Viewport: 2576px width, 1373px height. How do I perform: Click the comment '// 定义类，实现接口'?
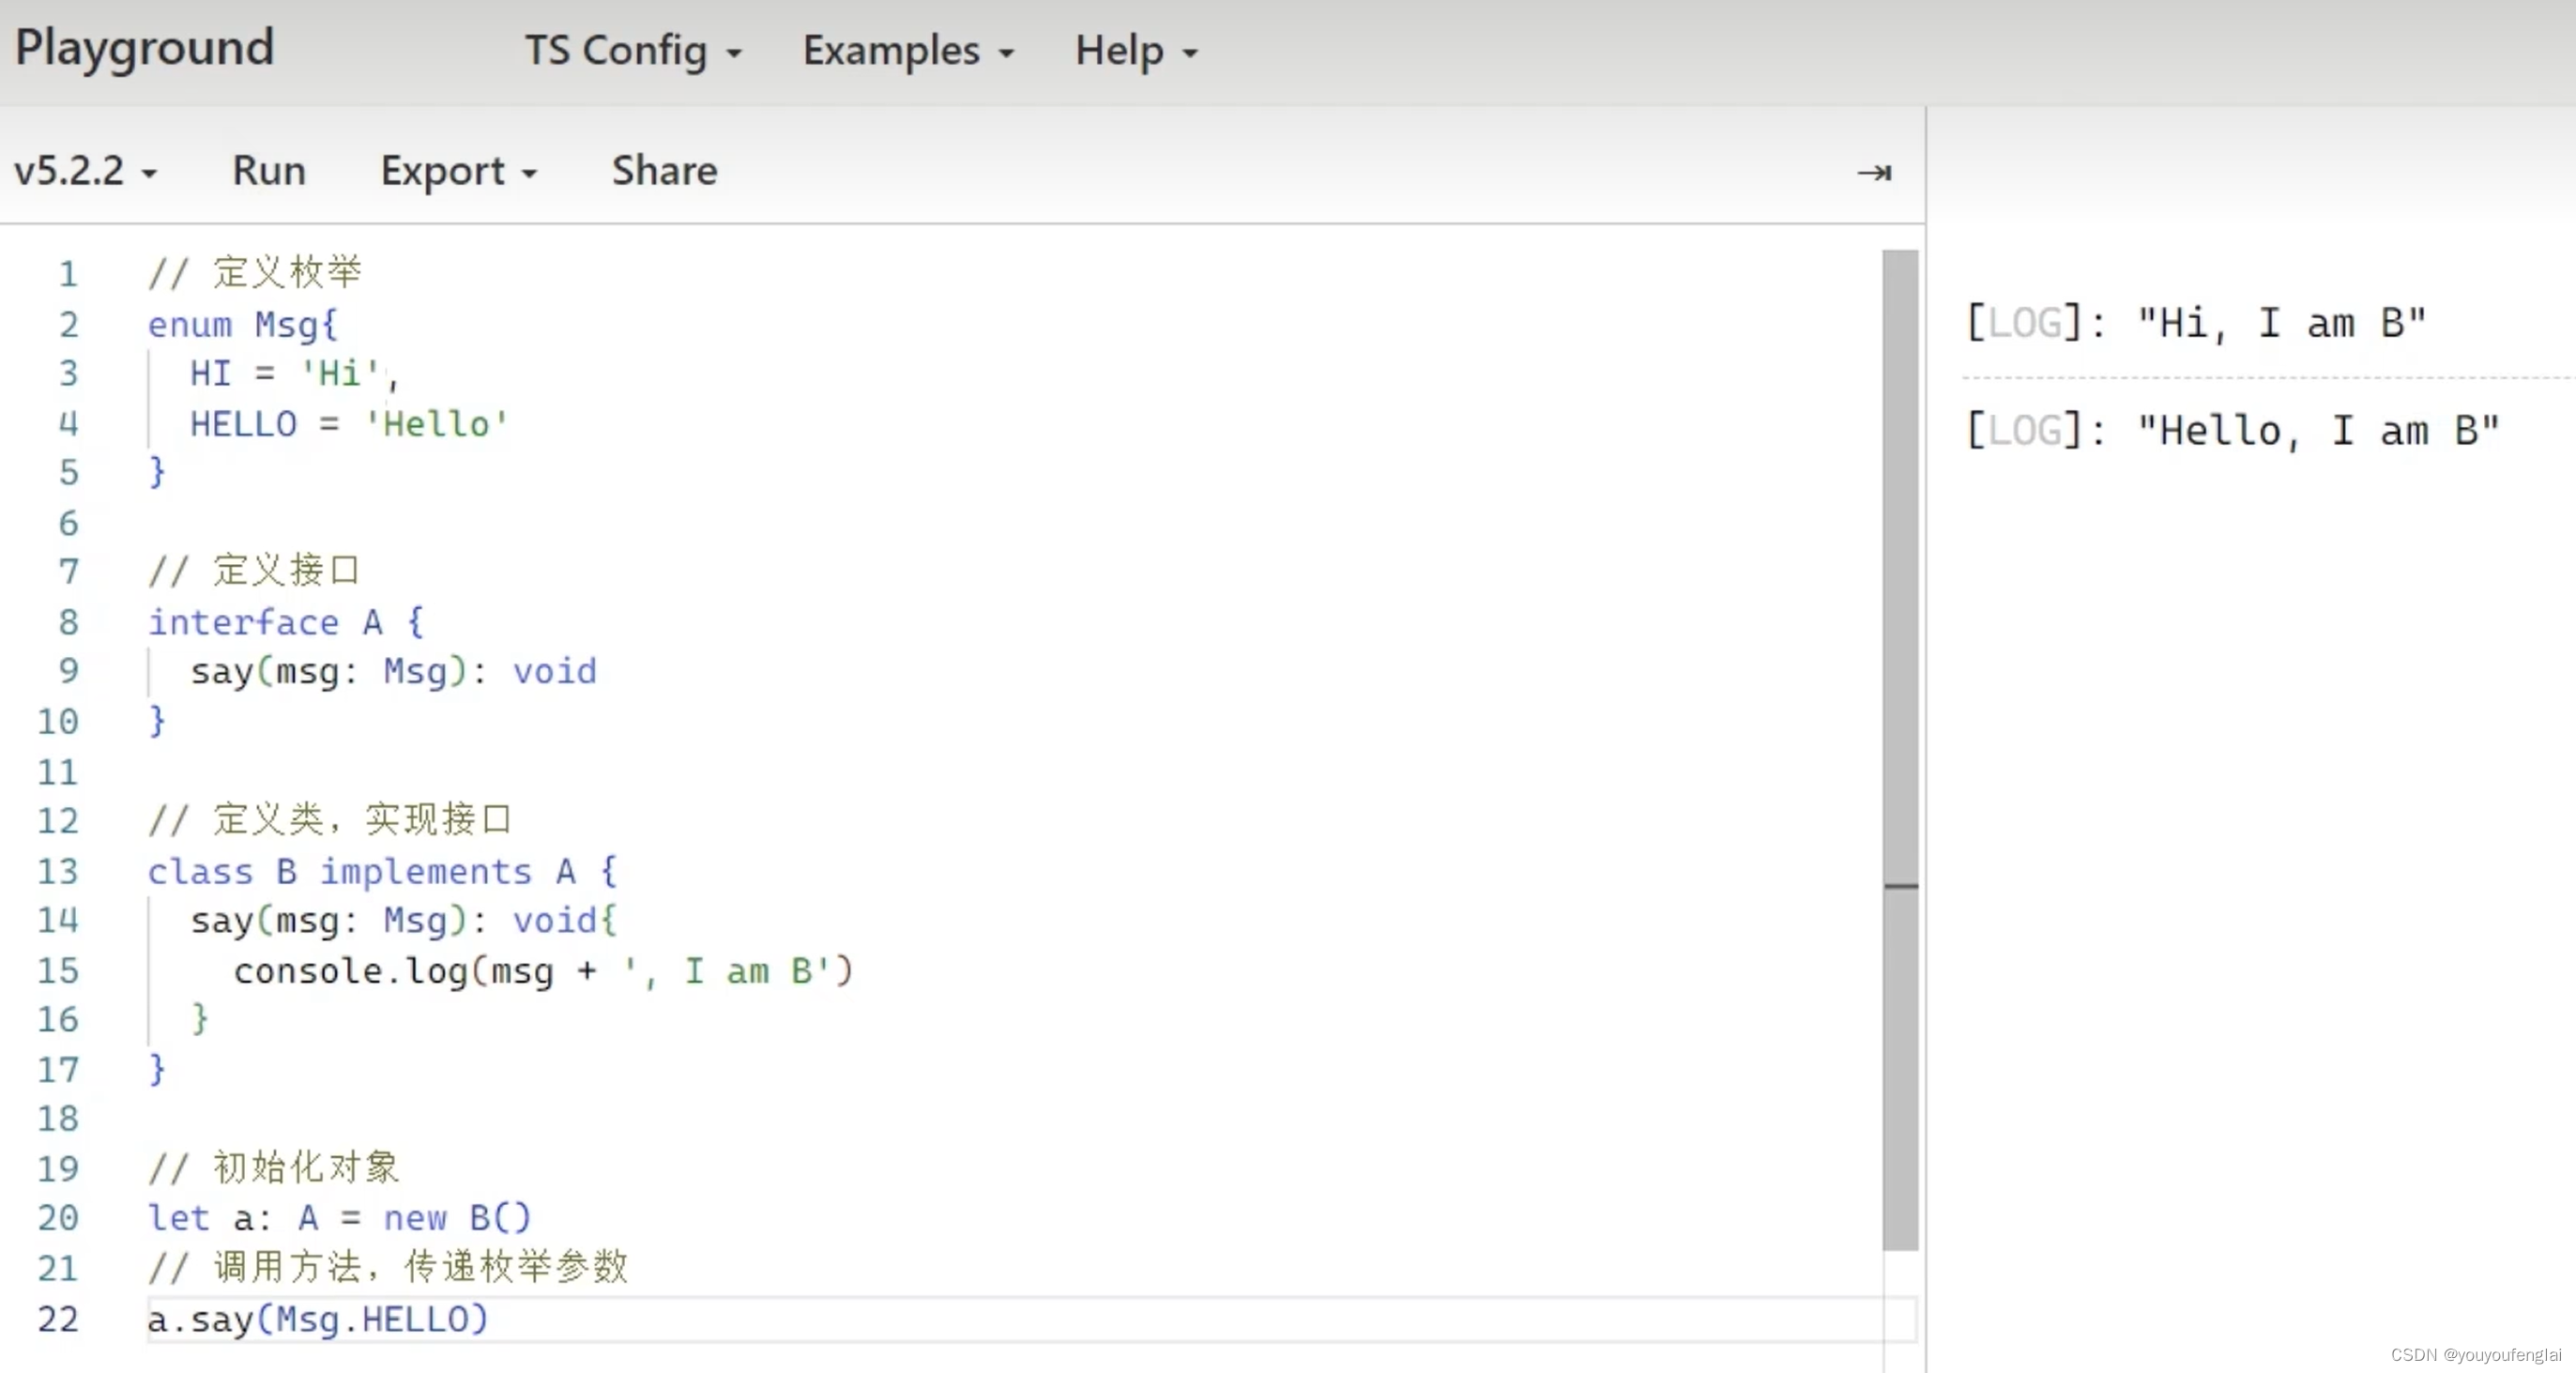[x=330, y=820]
